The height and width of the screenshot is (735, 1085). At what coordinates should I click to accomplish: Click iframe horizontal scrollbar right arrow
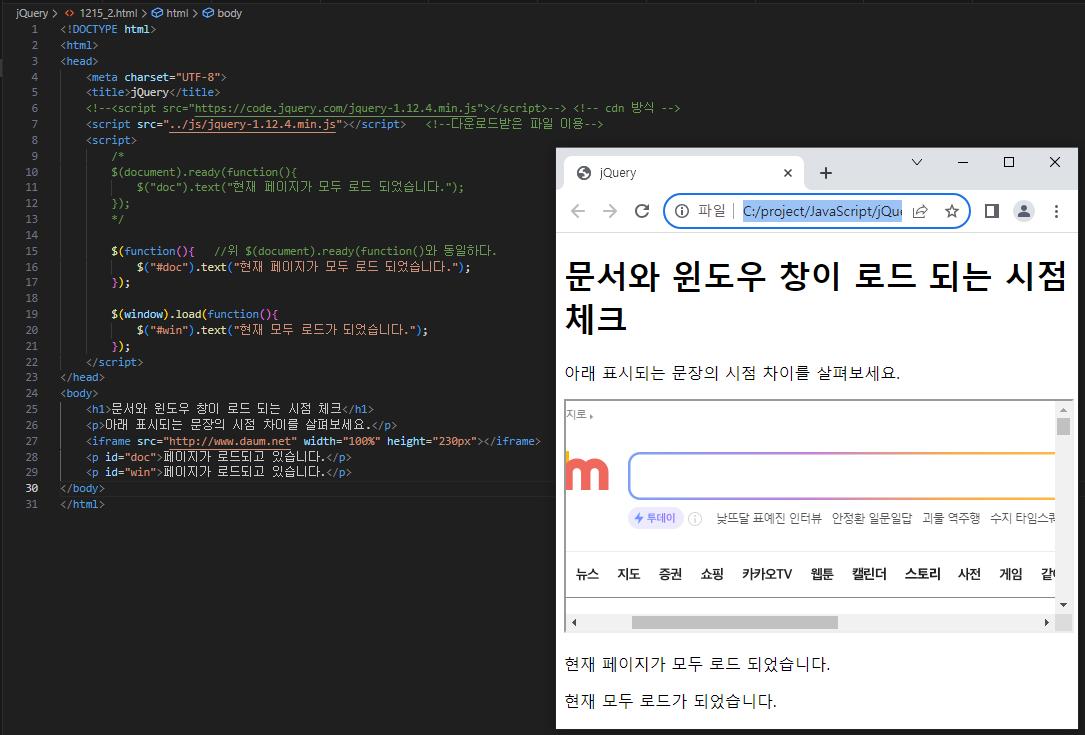pos(1047,622)
